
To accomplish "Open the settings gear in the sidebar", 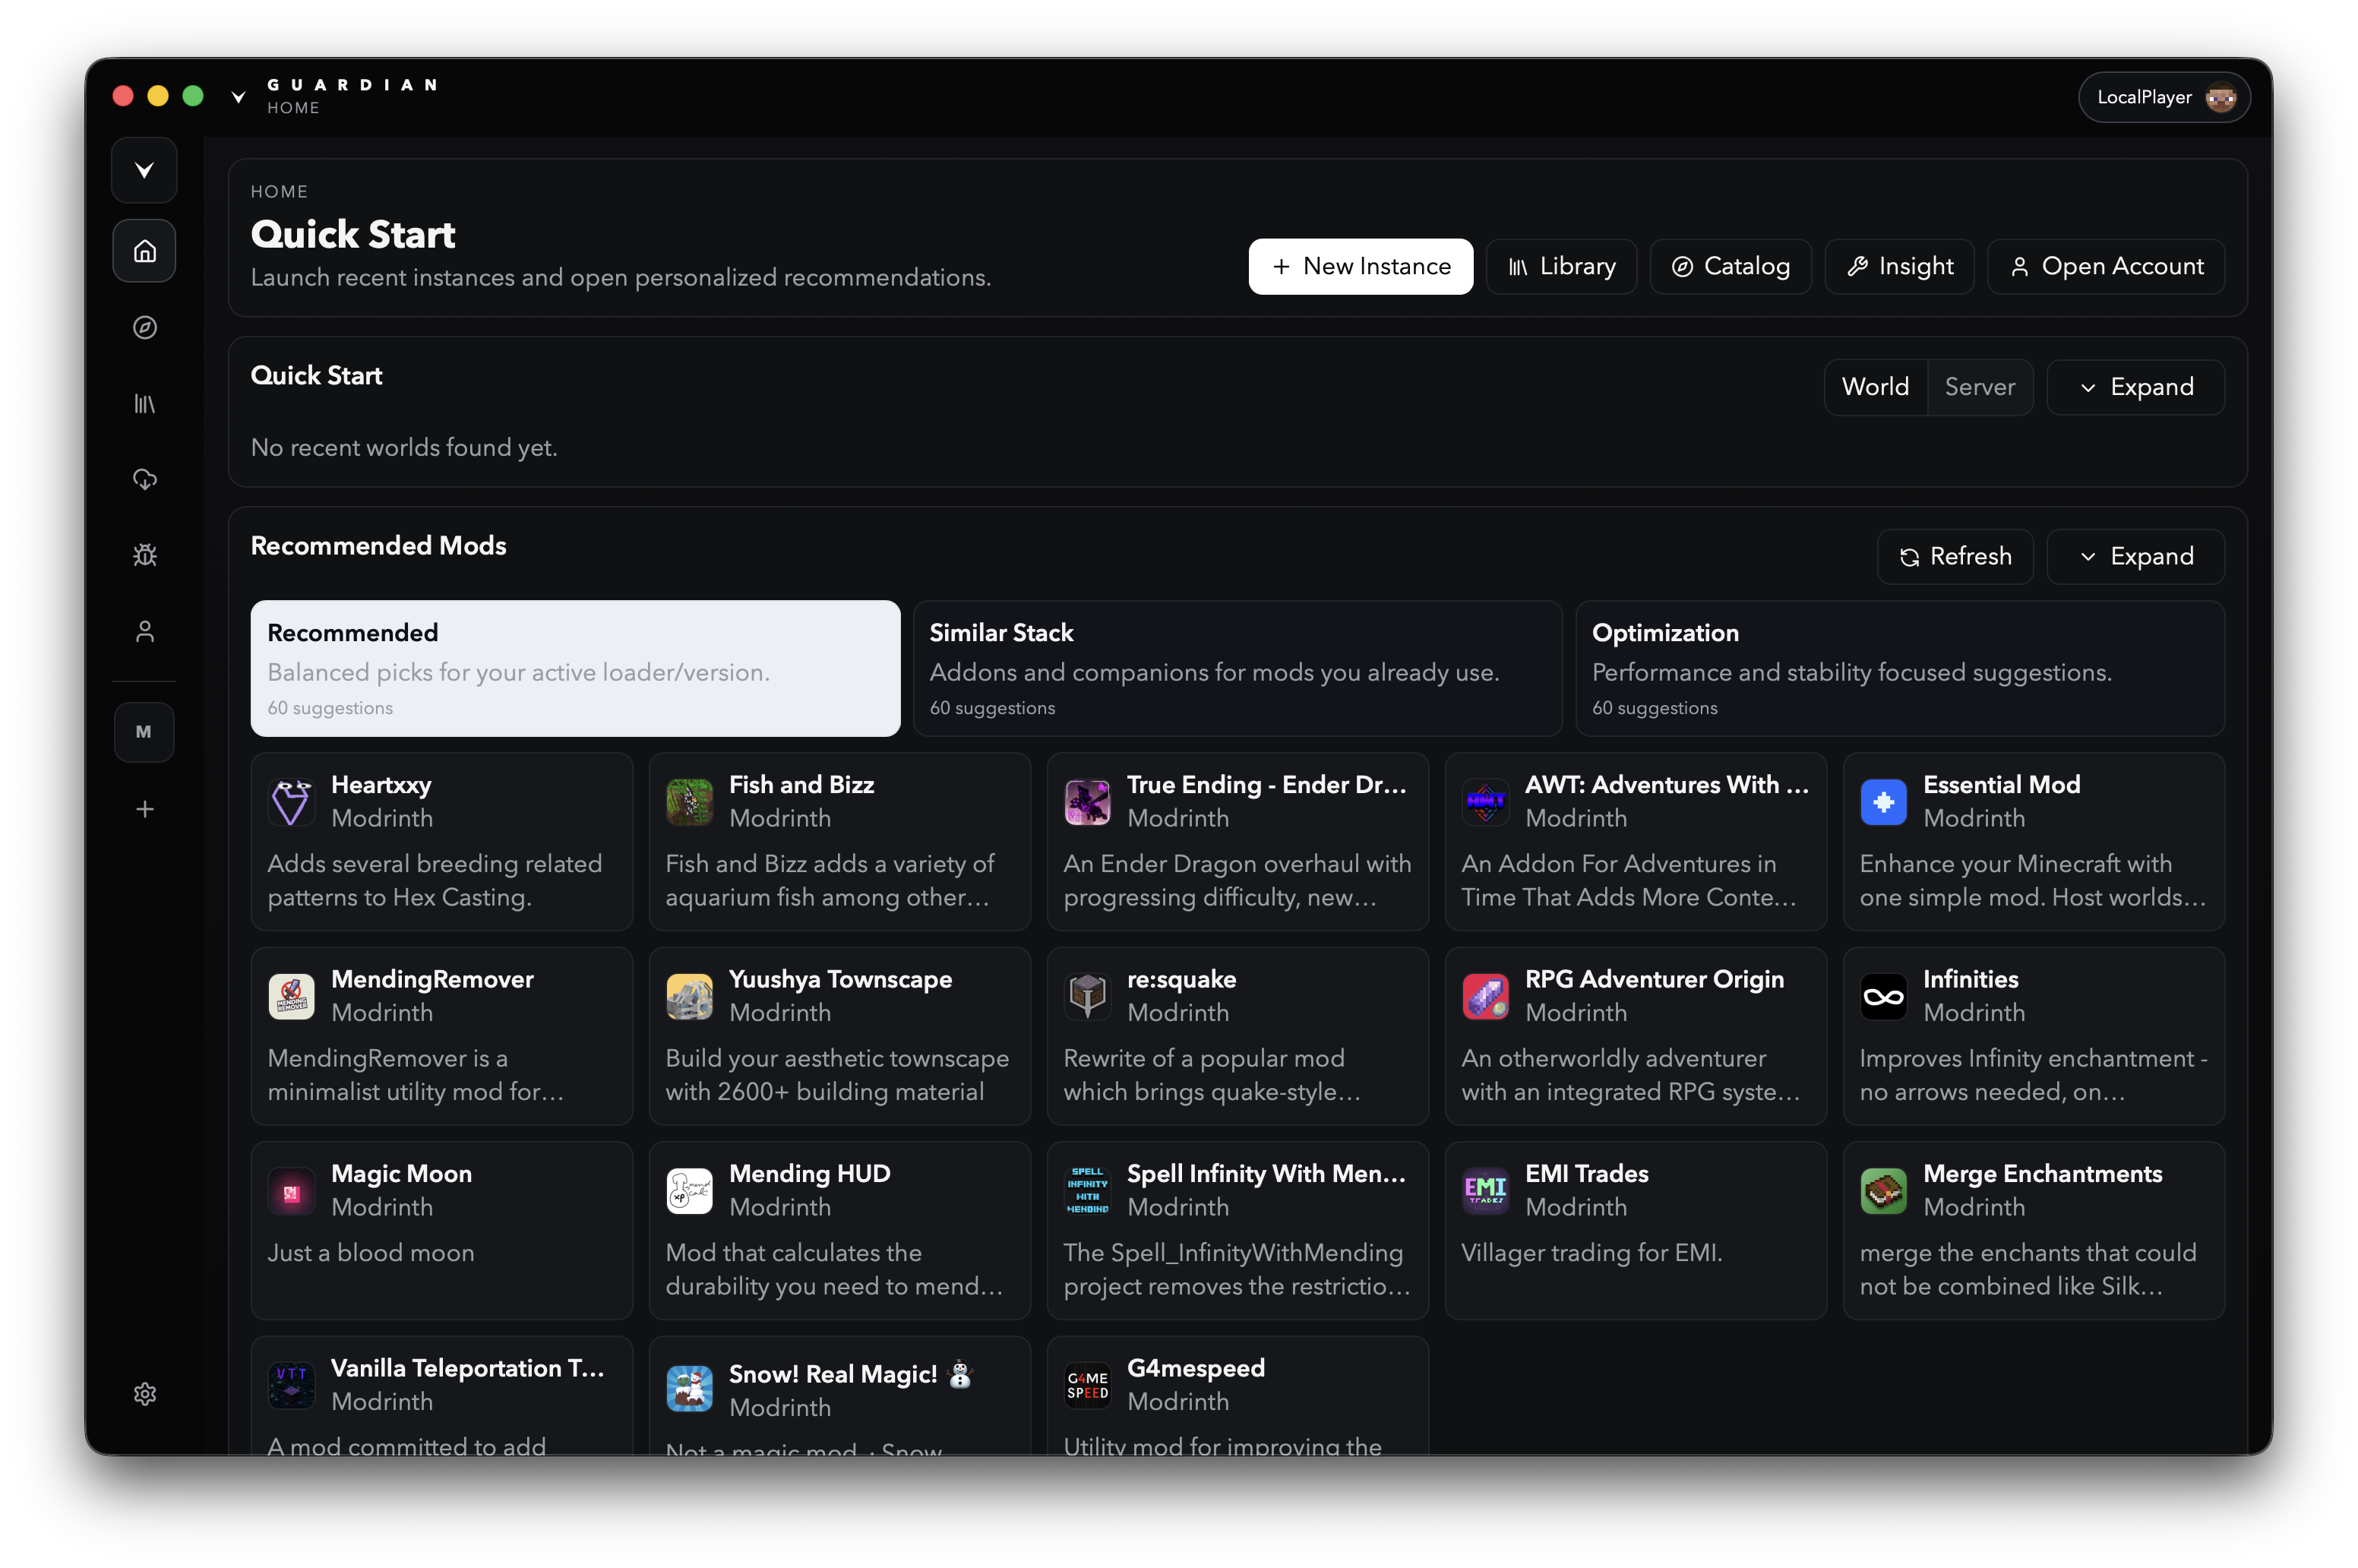I will [145, 1394].
